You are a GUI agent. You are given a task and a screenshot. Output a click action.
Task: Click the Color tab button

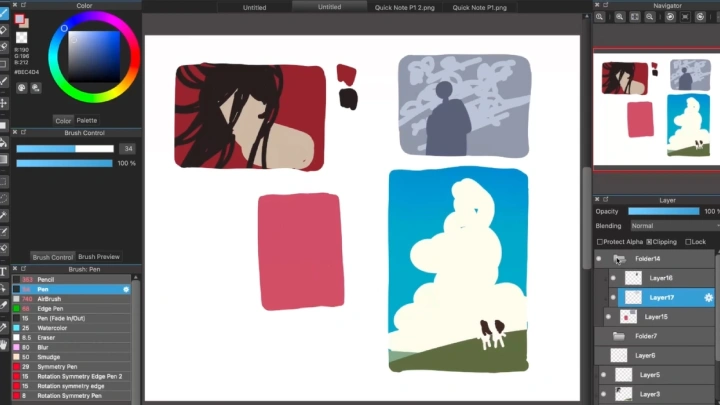pos(63,121)
